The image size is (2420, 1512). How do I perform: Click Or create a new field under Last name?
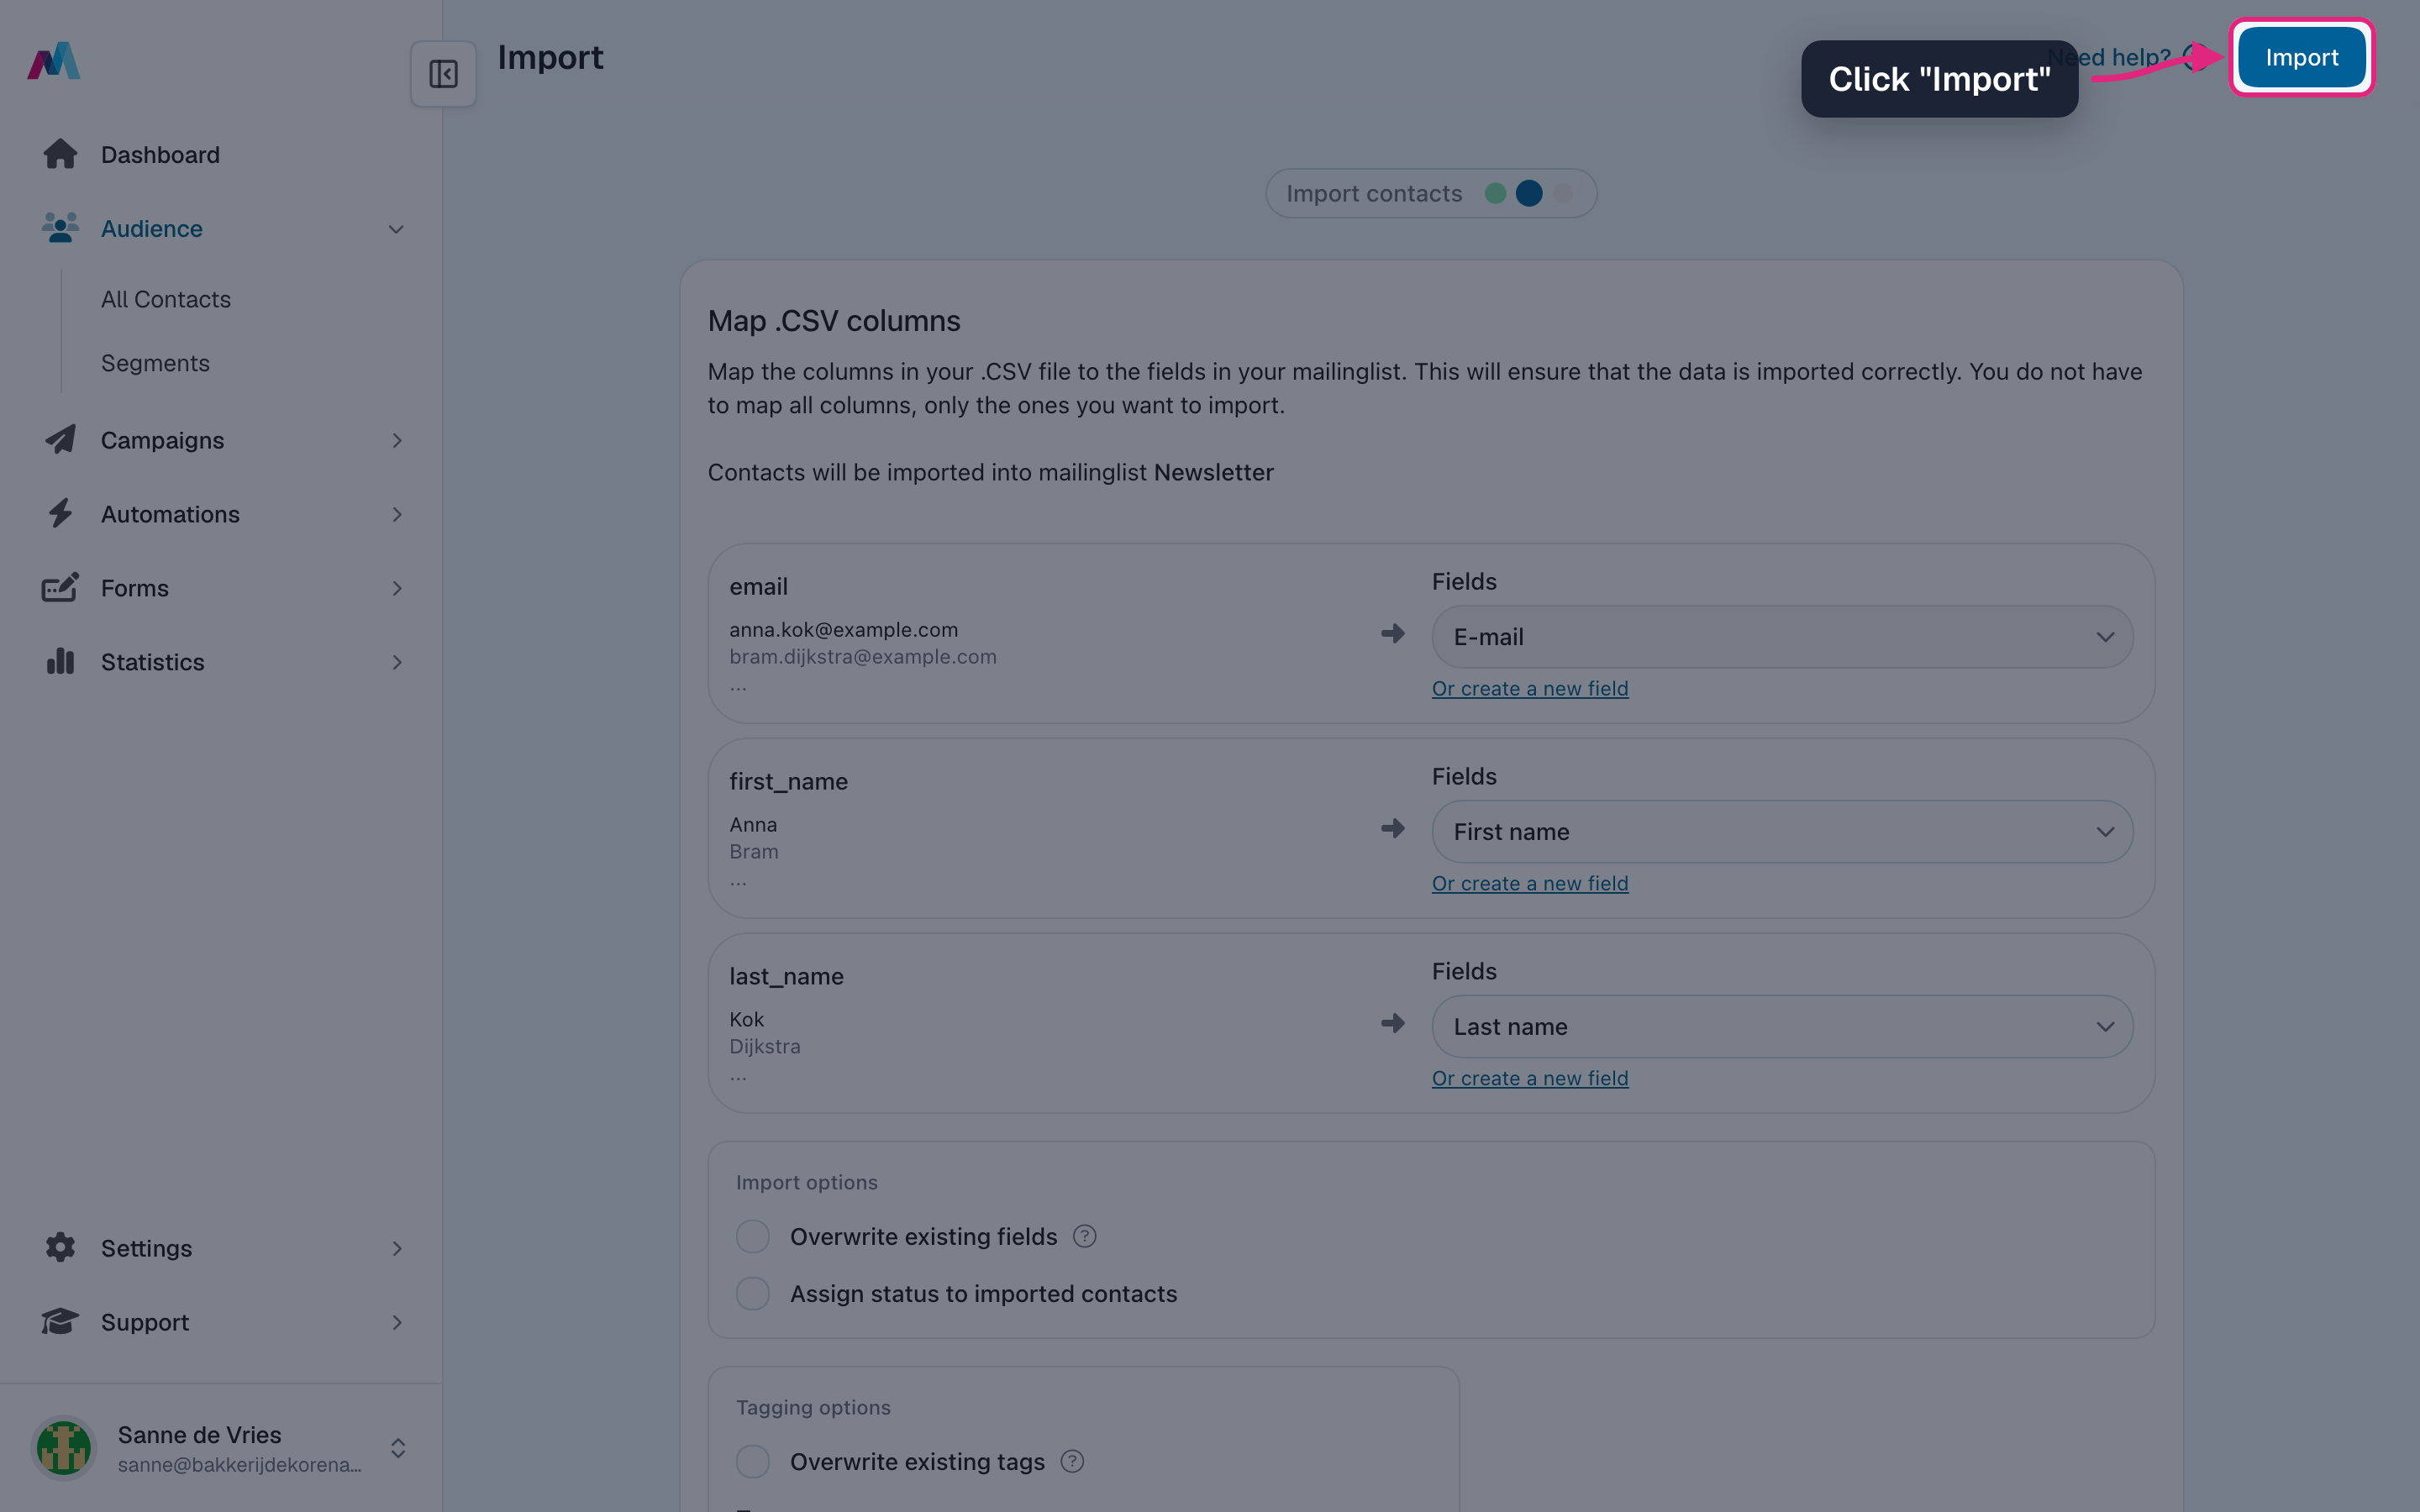point(1530,1079)
